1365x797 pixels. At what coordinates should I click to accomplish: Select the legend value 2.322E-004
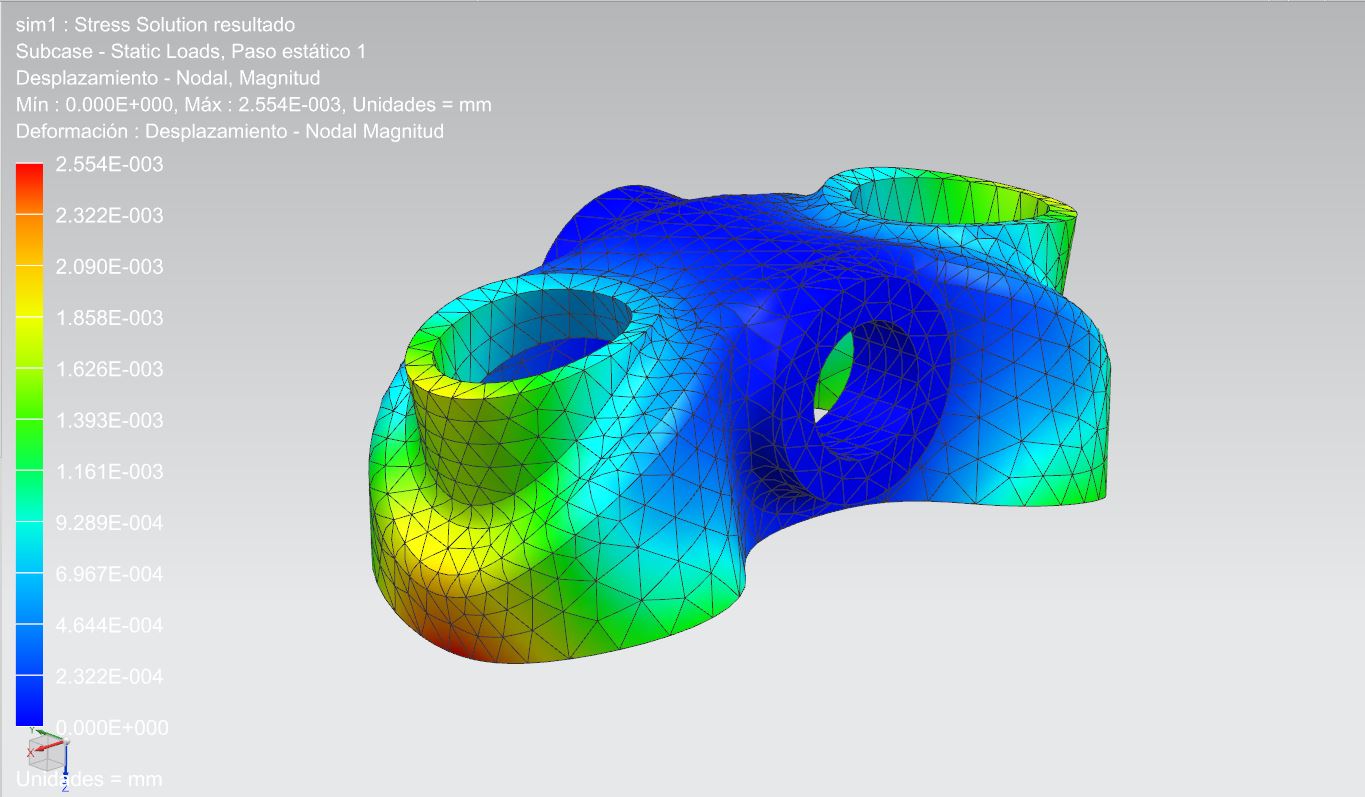(x=109, y=676)
